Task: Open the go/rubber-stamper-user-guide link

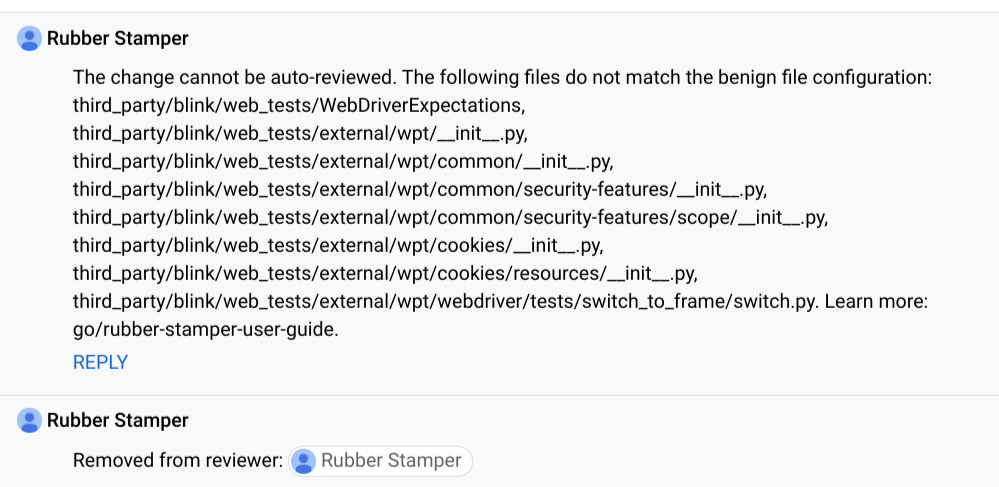Action: [206, 328]
